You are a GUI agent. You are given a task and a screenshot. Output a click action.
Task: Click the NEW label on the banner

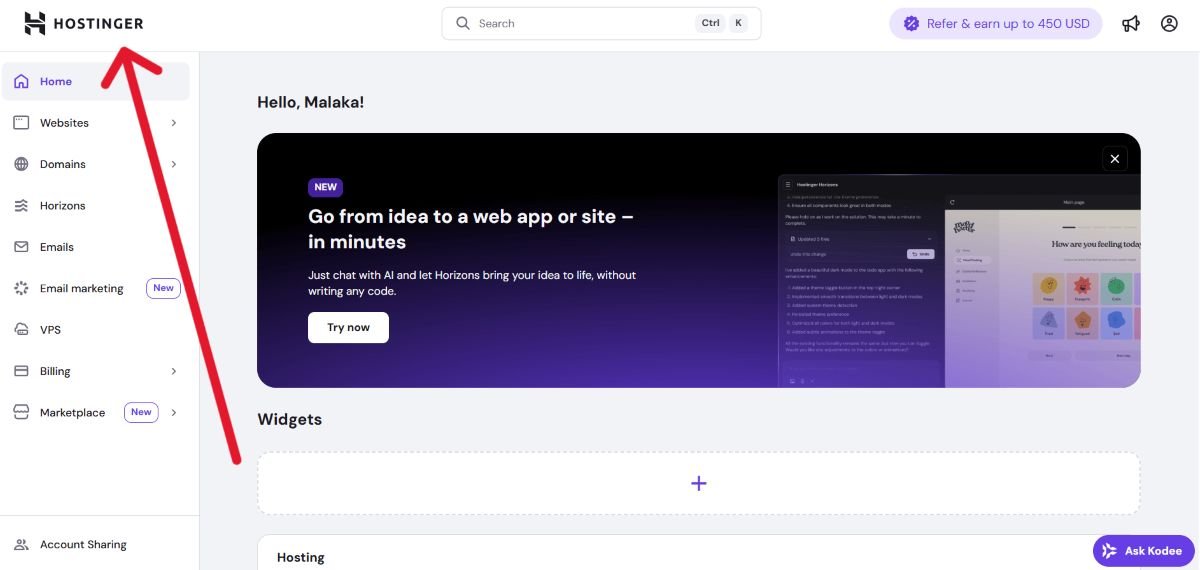[x=325, y=187]
